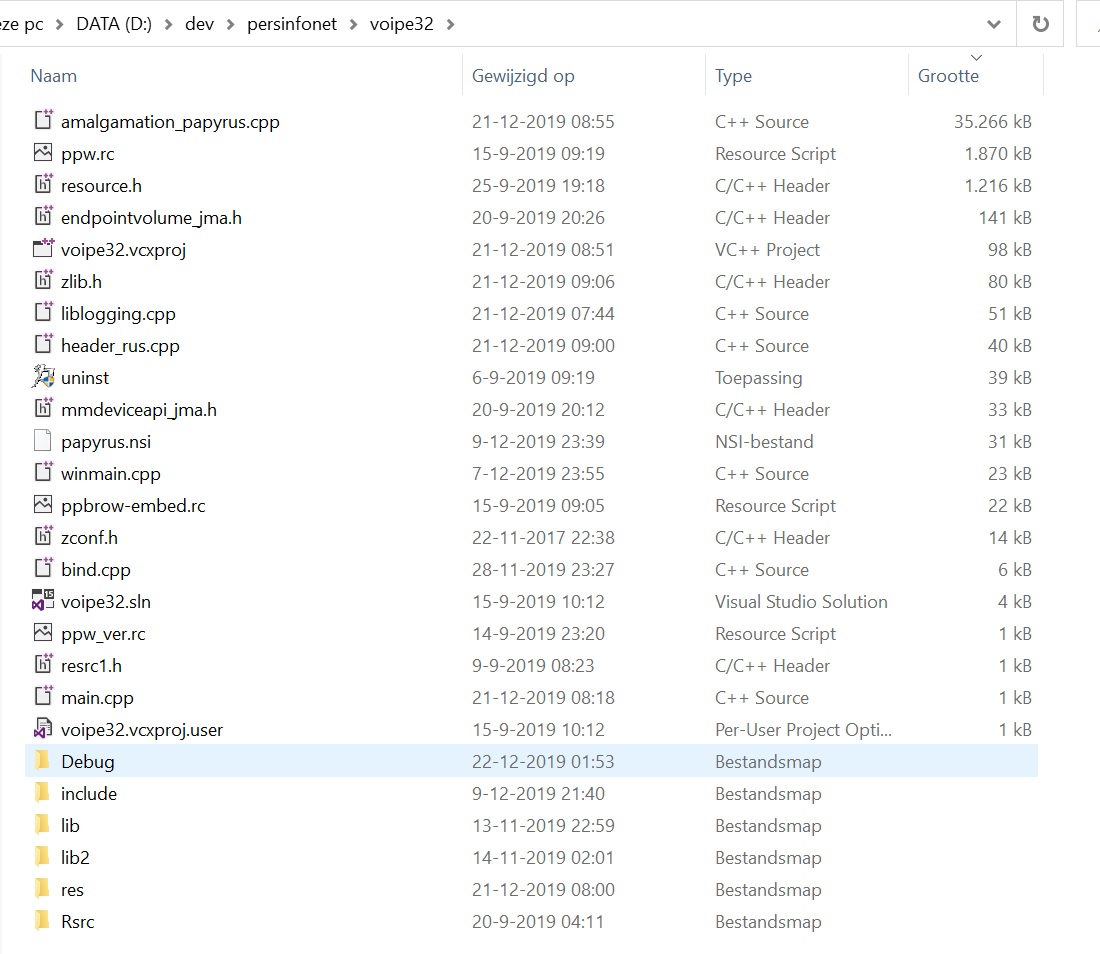Screen dimensions: 1100x954
Task: Click the refresh button beside address bar
Action: pos(1040,24)
